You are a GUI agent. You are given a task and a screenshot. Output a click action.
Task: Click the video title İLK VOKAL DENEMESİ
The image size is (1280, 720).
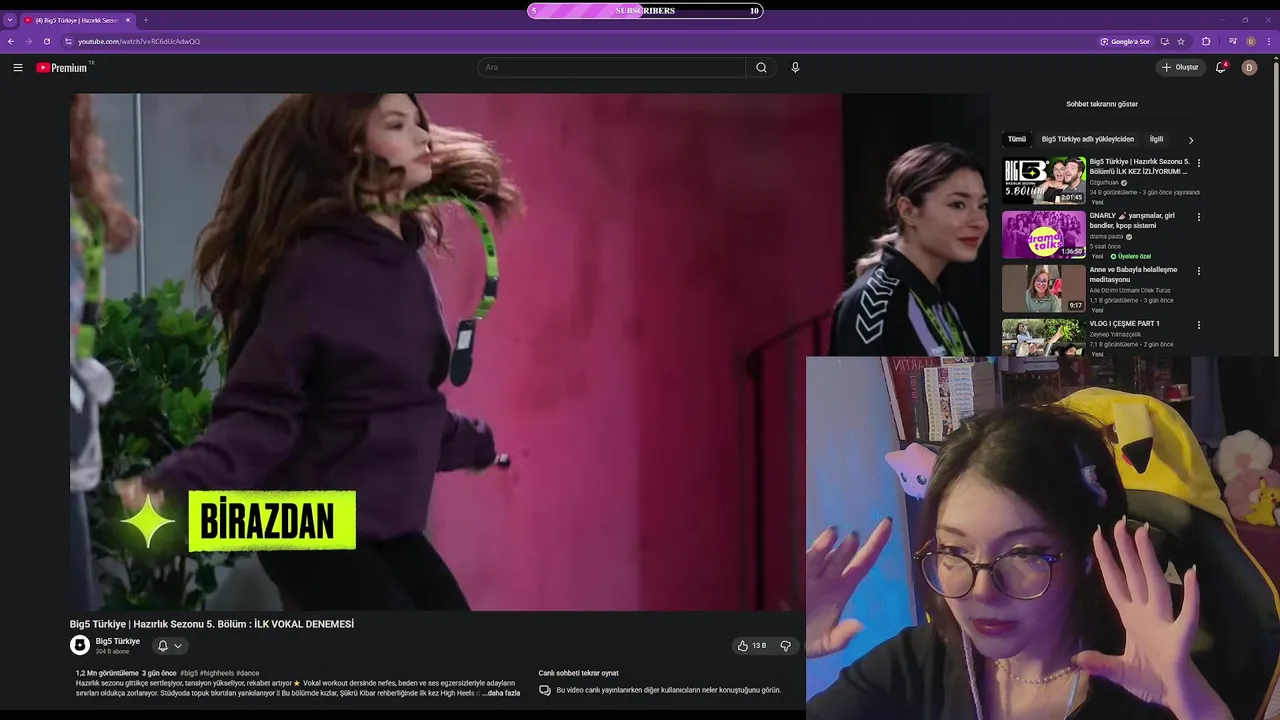pos(212,624)
